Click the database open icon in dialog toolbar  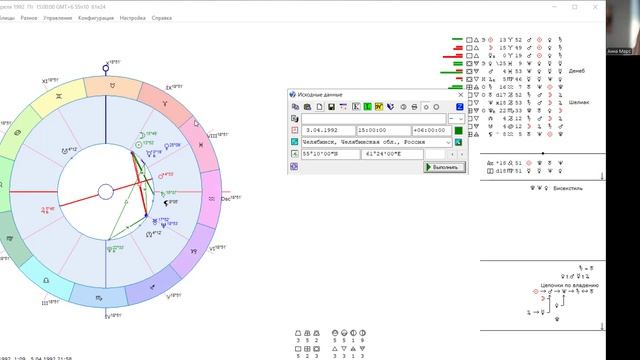pyautogui.click(x=307, y=107)
